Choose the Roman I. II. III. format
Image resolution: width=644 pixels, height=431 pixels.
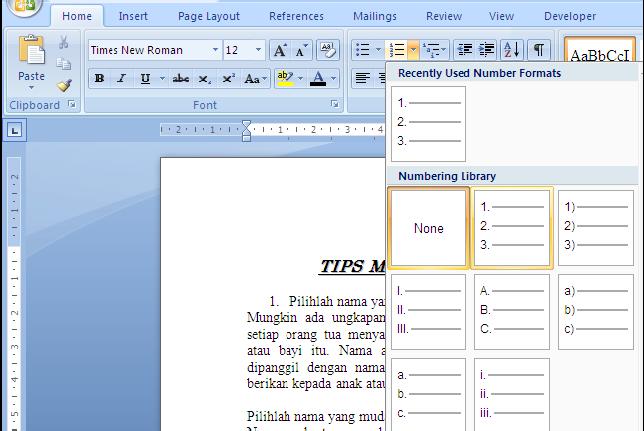tap(428, 311)
